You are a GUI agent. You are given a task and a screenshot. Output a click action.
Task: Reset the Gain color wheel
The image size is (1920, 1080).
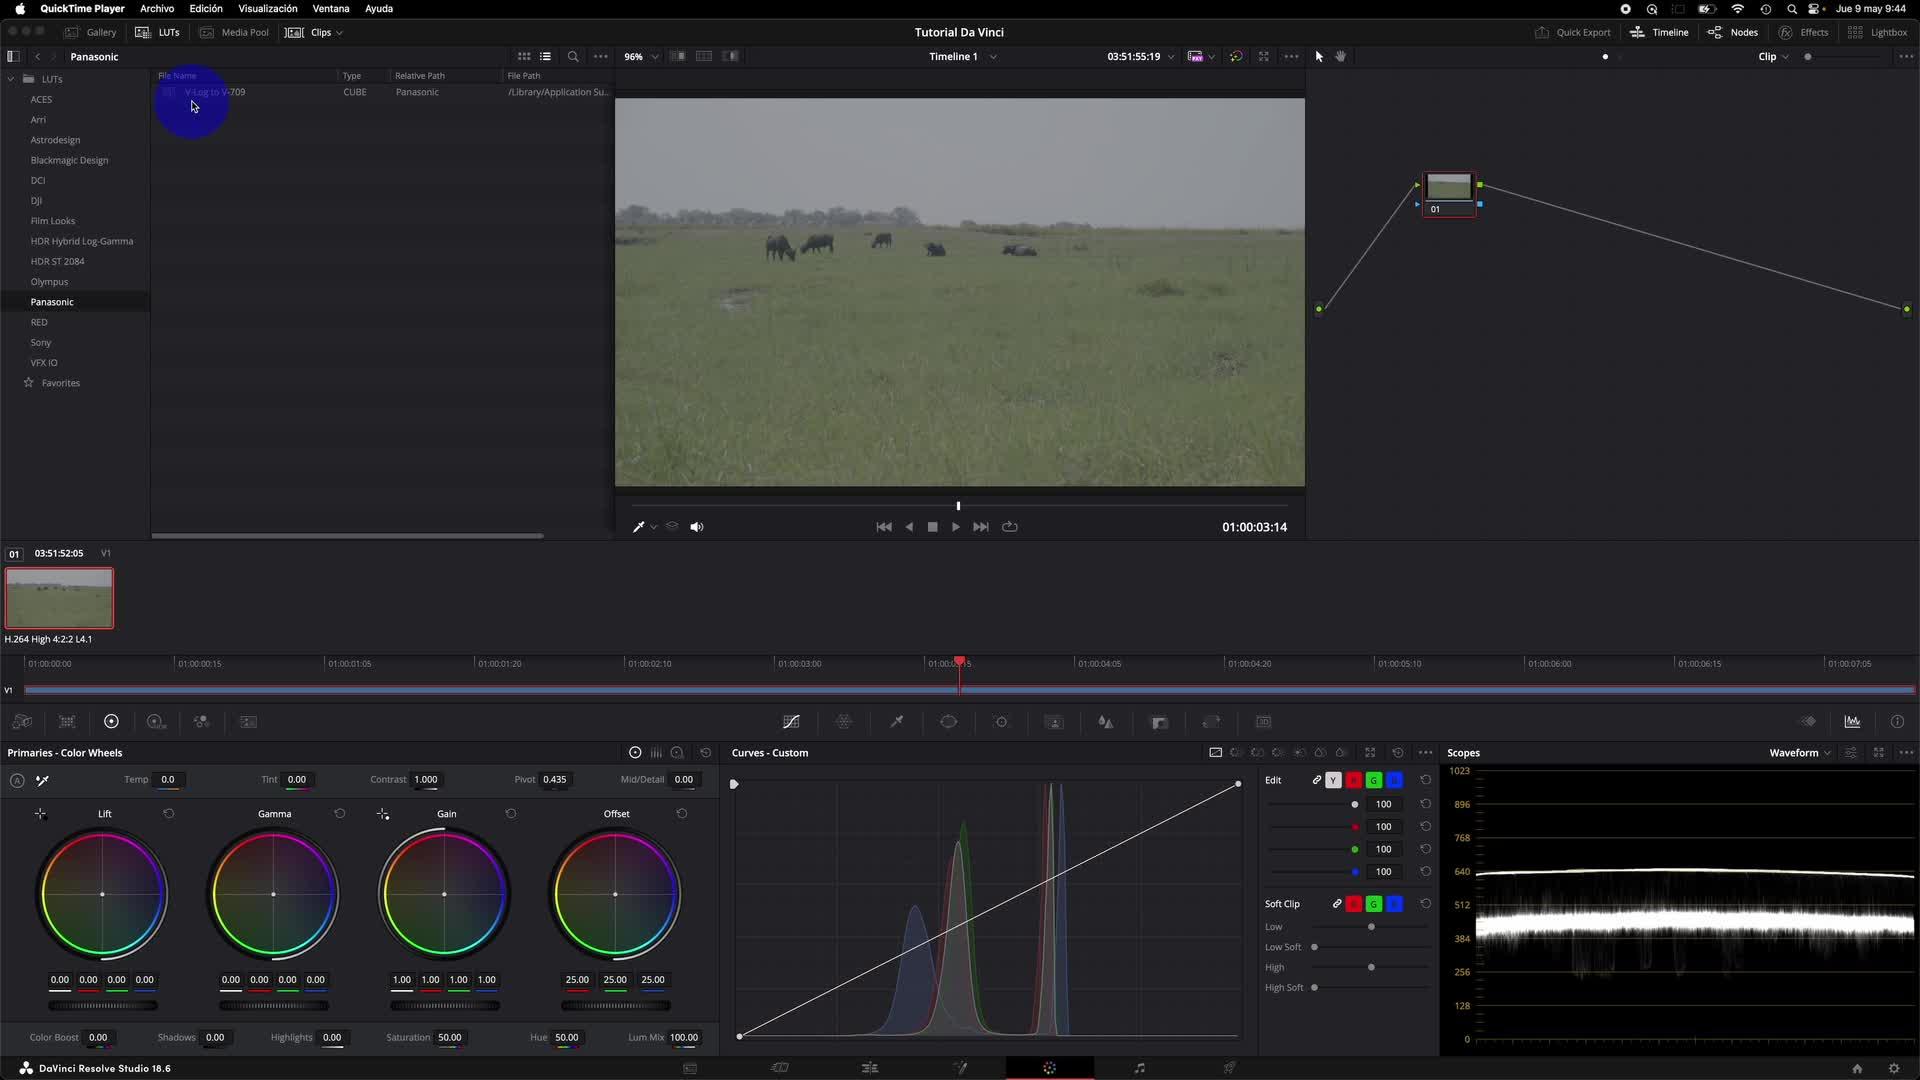[x=511, y=814]
